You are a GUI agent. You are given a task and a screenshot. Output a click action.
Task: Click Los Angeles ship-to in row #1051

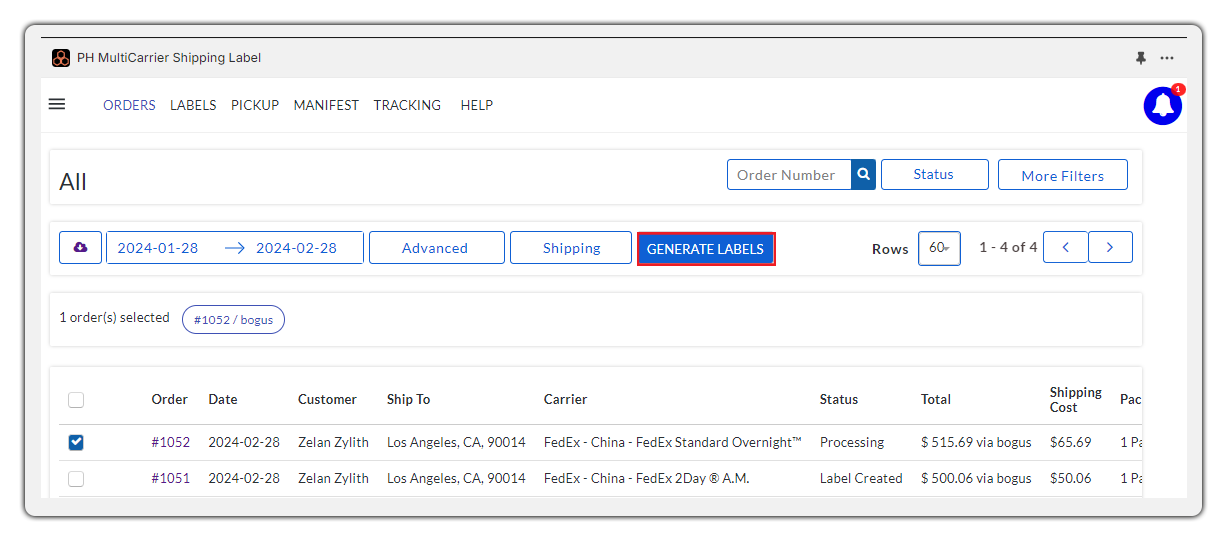tap(456, 478)
